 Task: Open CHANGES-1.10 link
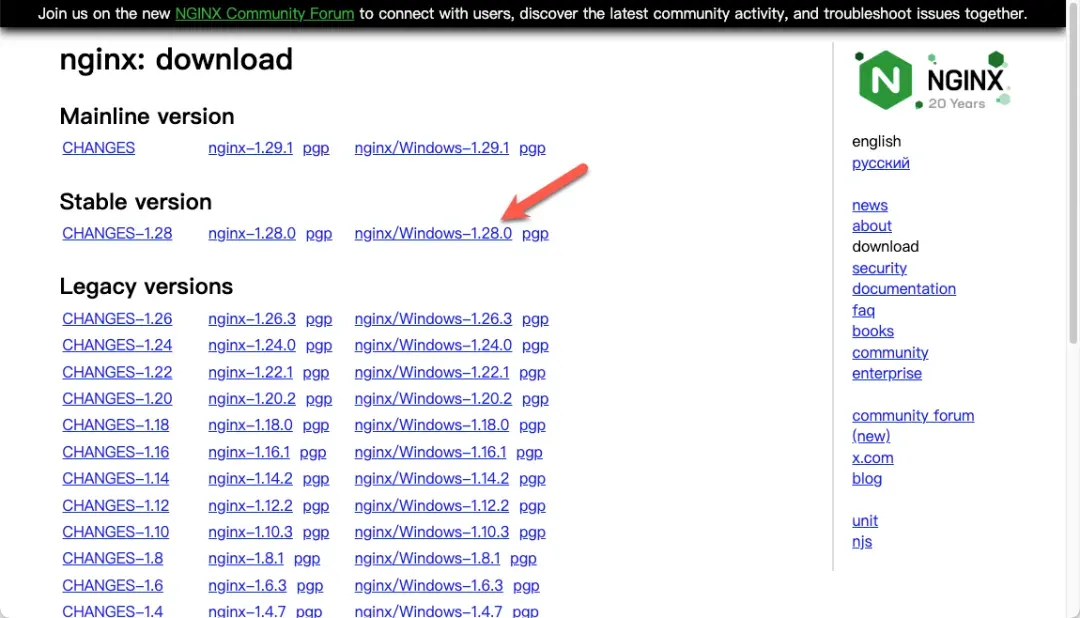pos(115,532)
